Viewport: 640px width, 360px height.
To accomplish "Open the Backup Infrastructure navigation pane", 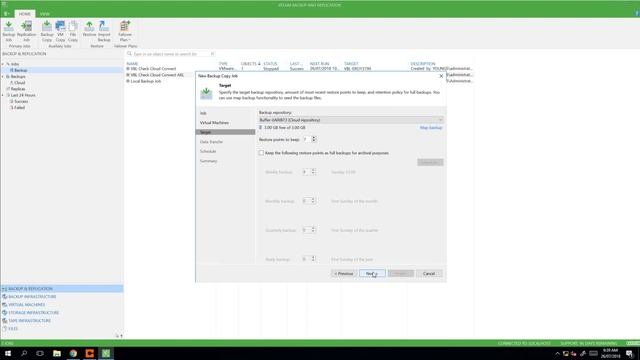I will pyautogui.click(x=62, y=297).
